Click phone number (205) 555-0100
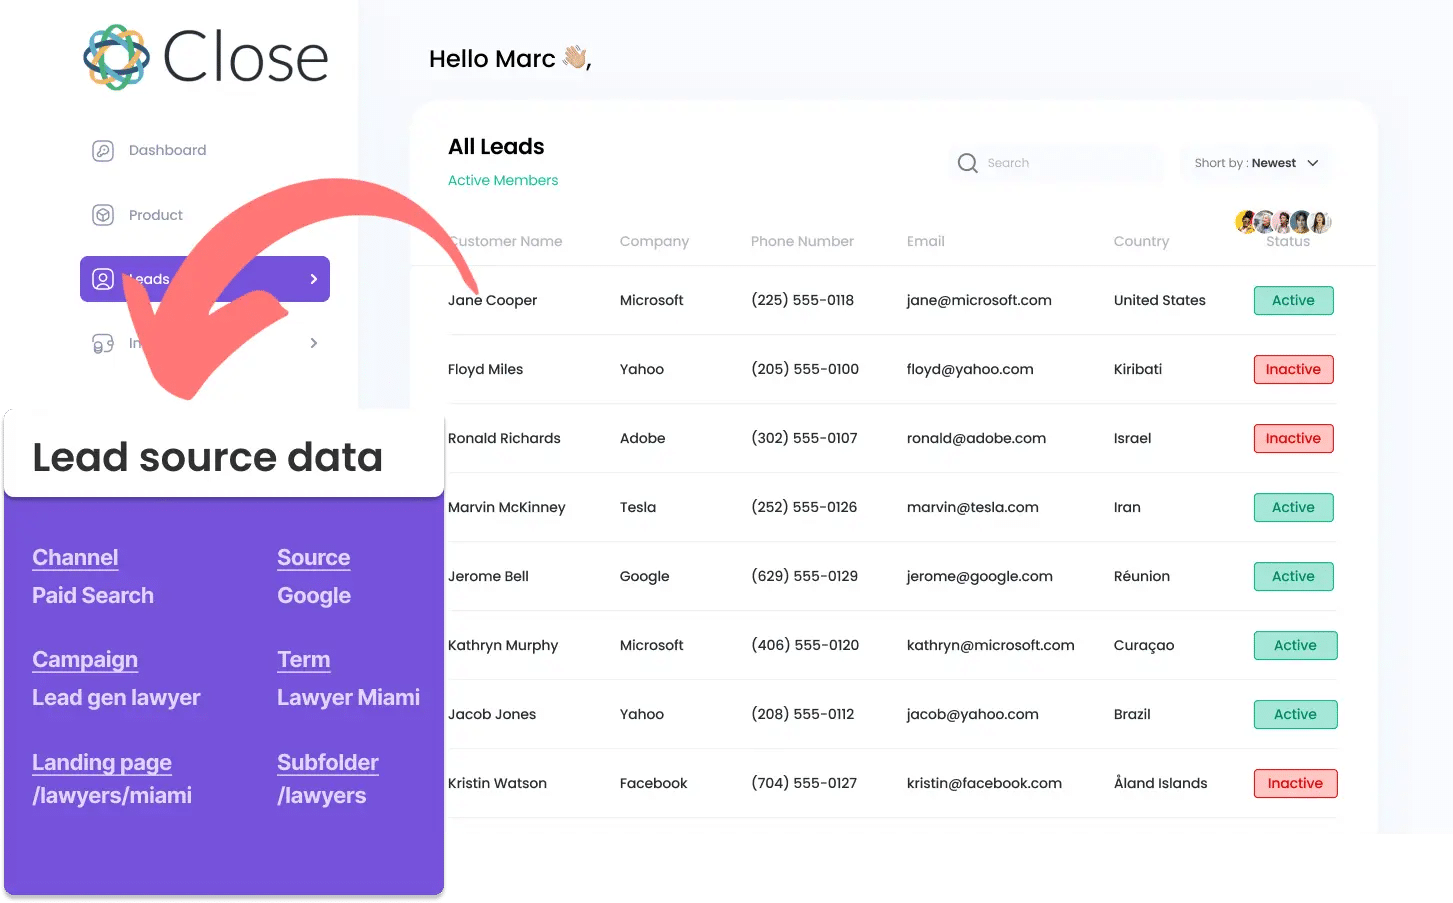This screenshot has width=1453, height=903. (805, 369)
